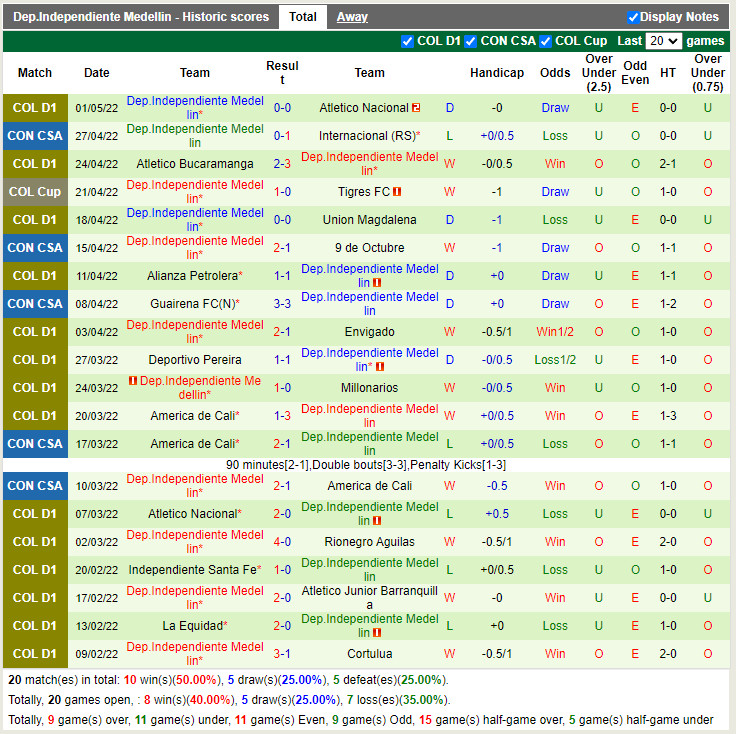Untick the COL Cup checkbox
Image resolution: width=736 pixels, height=734 pixels.
[545, 41]
